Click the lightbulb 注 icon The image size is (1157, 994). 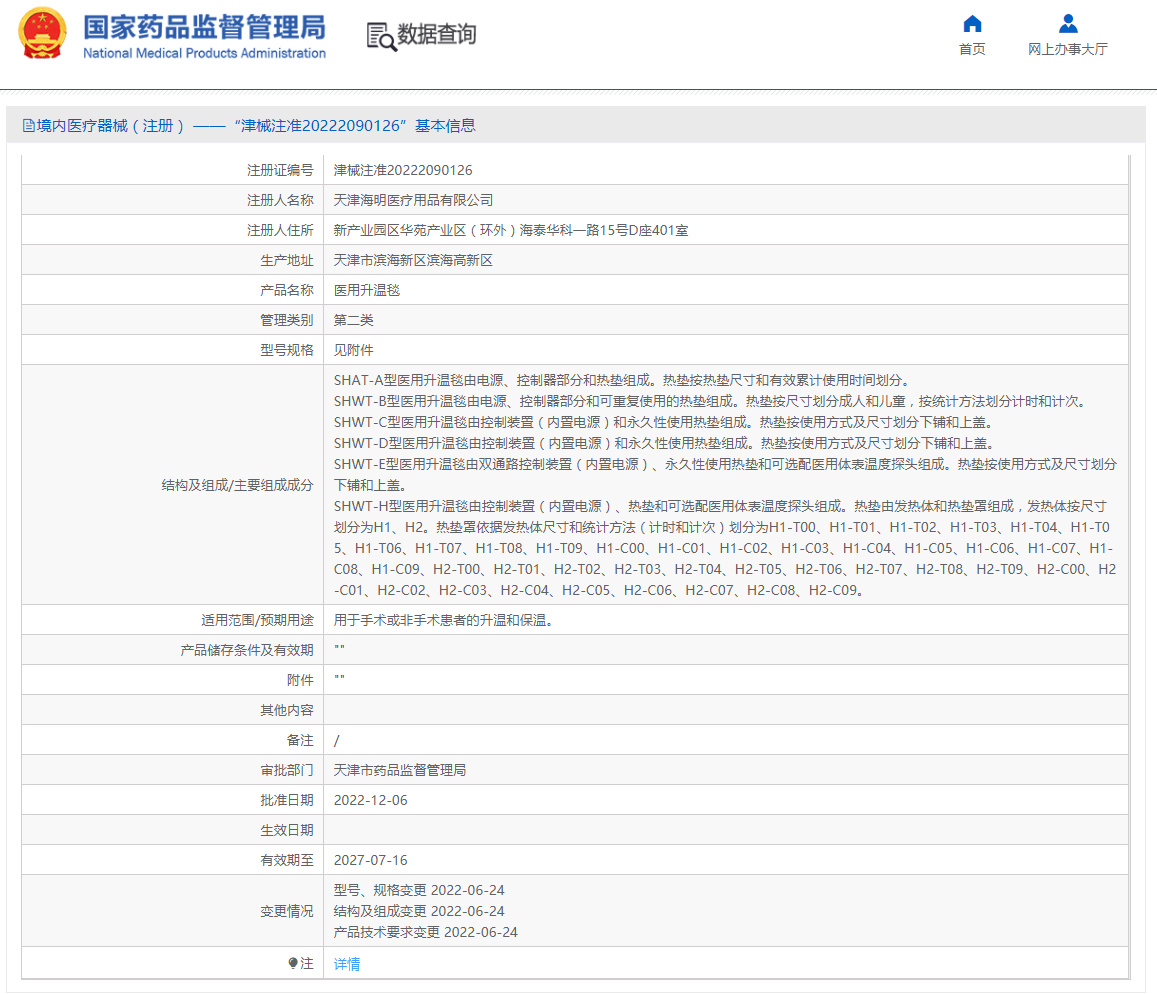tap(293, 963)
